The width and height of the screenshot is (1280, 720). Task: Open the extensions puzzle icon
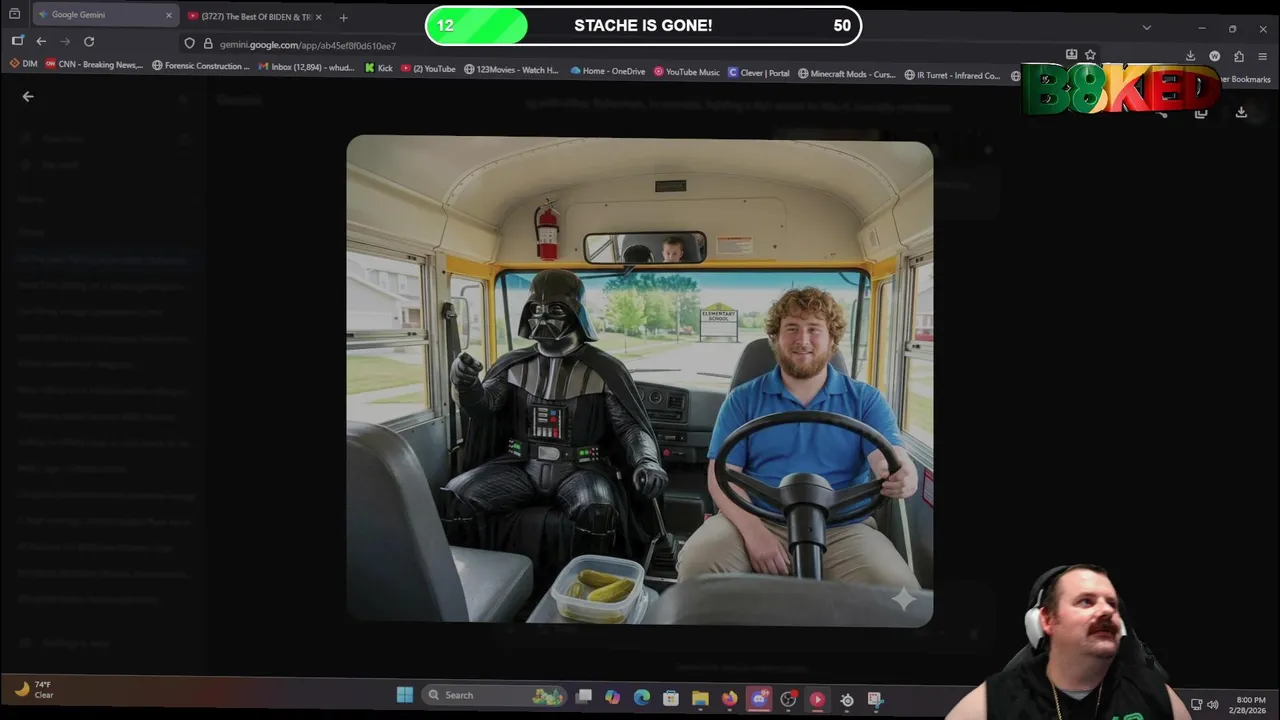[x=1239, y=56]
